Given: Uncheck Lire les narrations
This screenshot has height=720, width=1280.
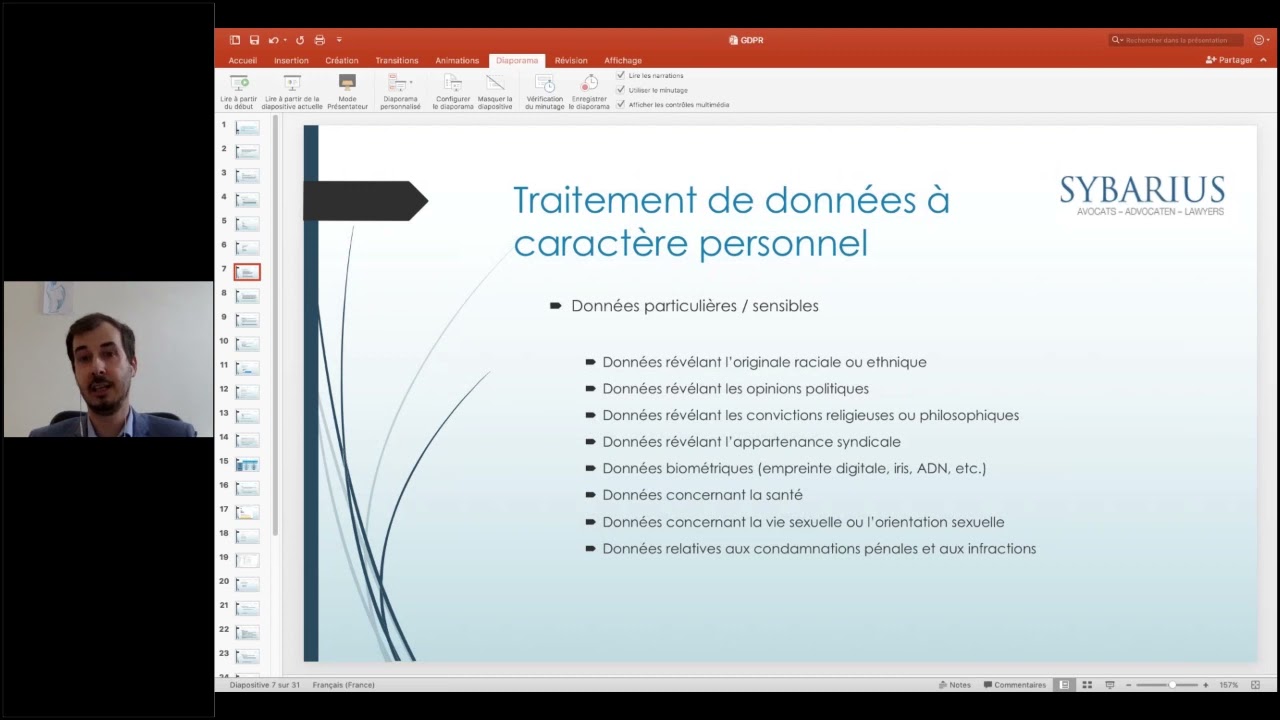Looking at the screenshot, I should 621,75.
